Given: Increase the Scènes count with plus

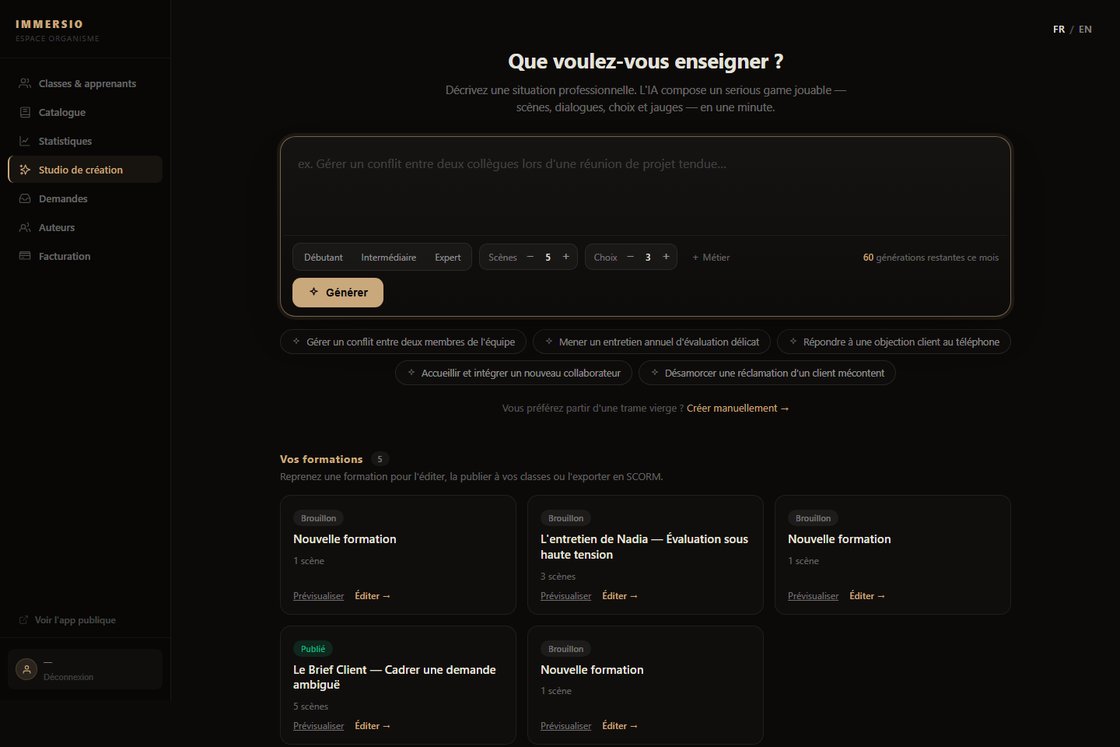Looking at the screenshot, I should 566,257.
